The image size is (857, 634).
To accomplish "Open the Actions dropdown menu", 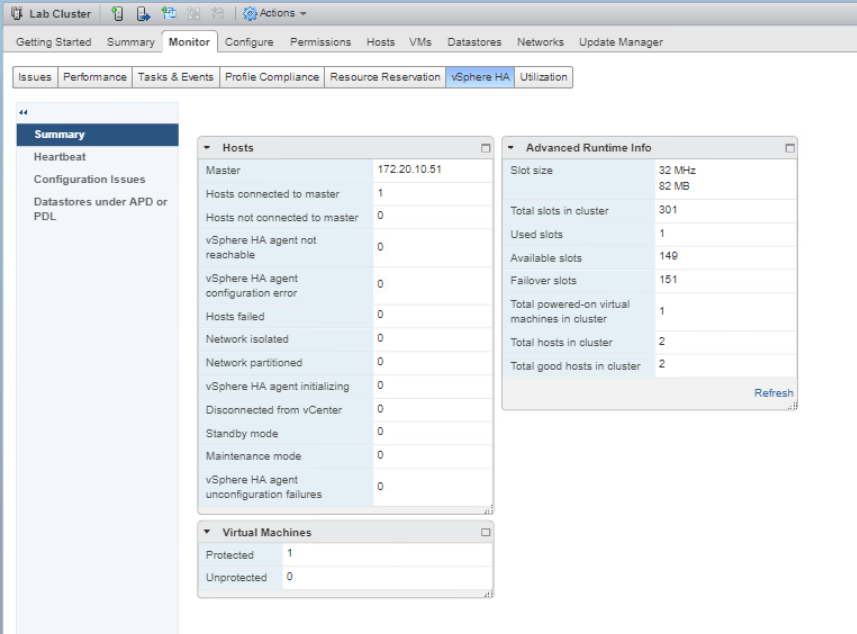I will coord(275,14).
